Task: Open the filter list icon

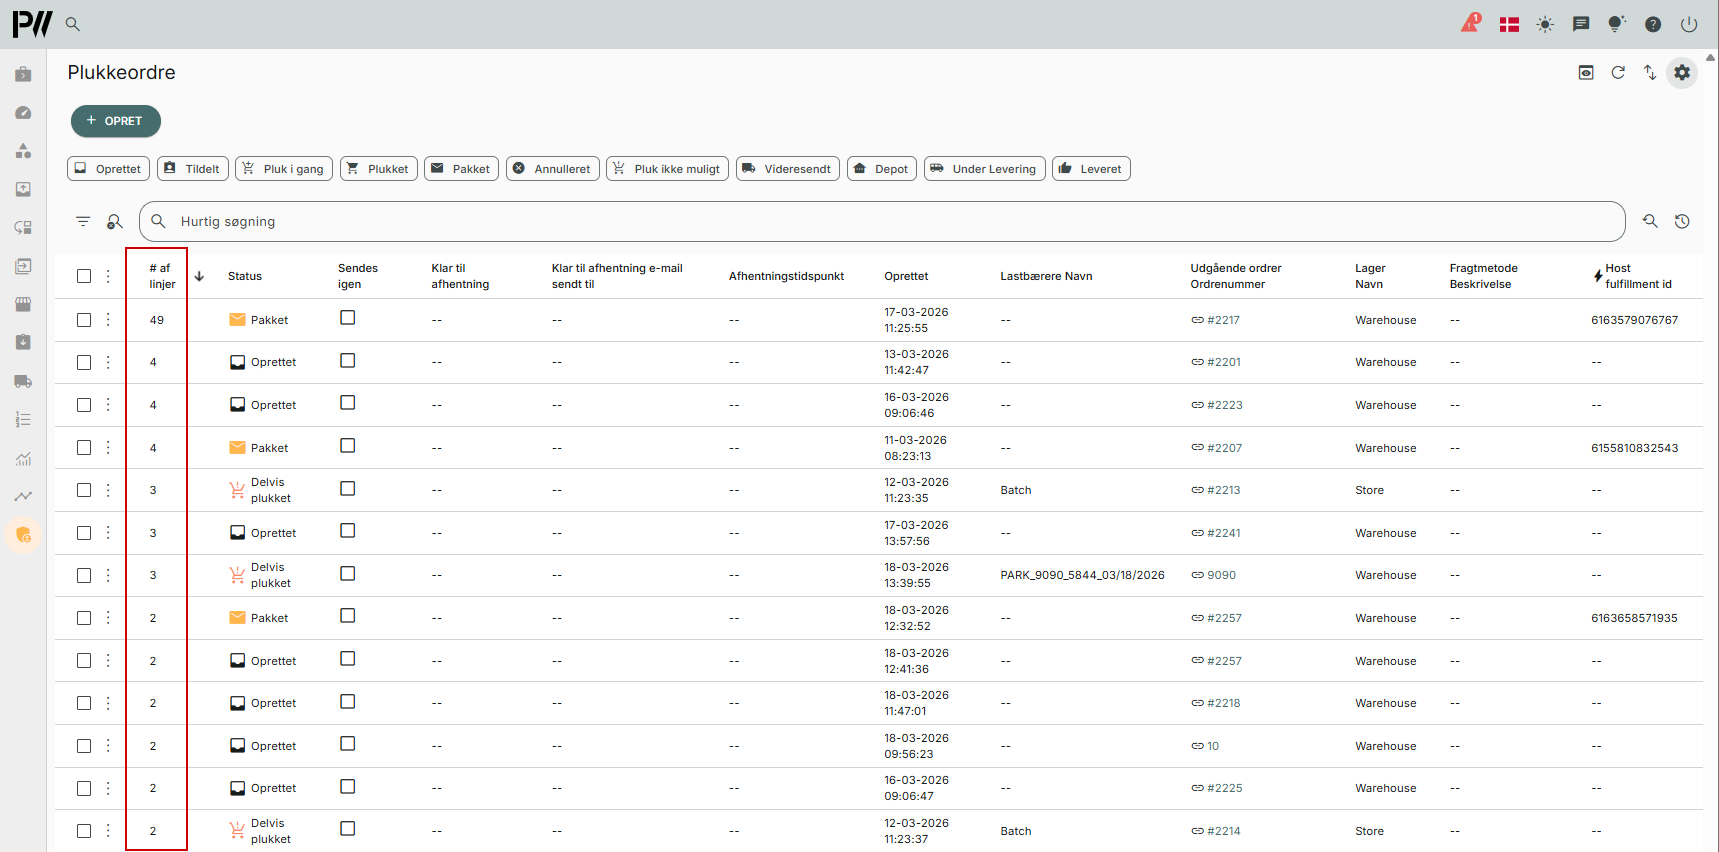Action: point(83,221)
